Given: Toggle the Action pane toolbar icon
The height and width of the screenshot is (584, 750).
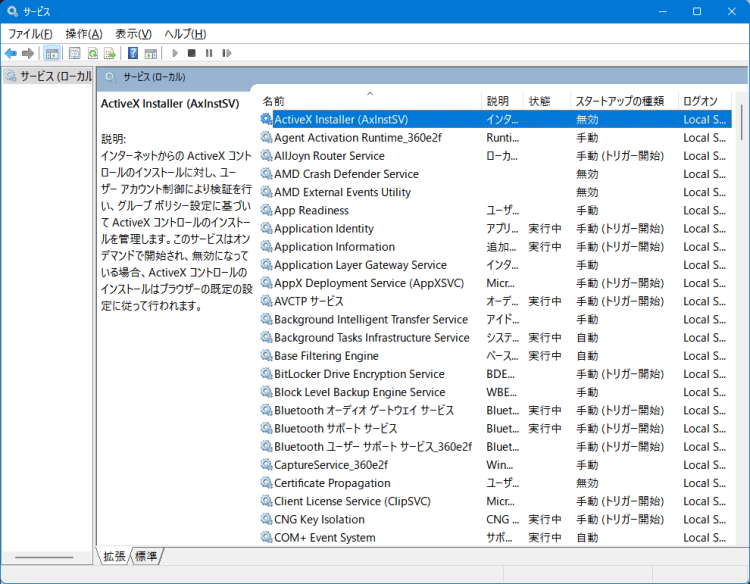Looking at the screenshot, I should pyautogui.click(x=151, y=53).
